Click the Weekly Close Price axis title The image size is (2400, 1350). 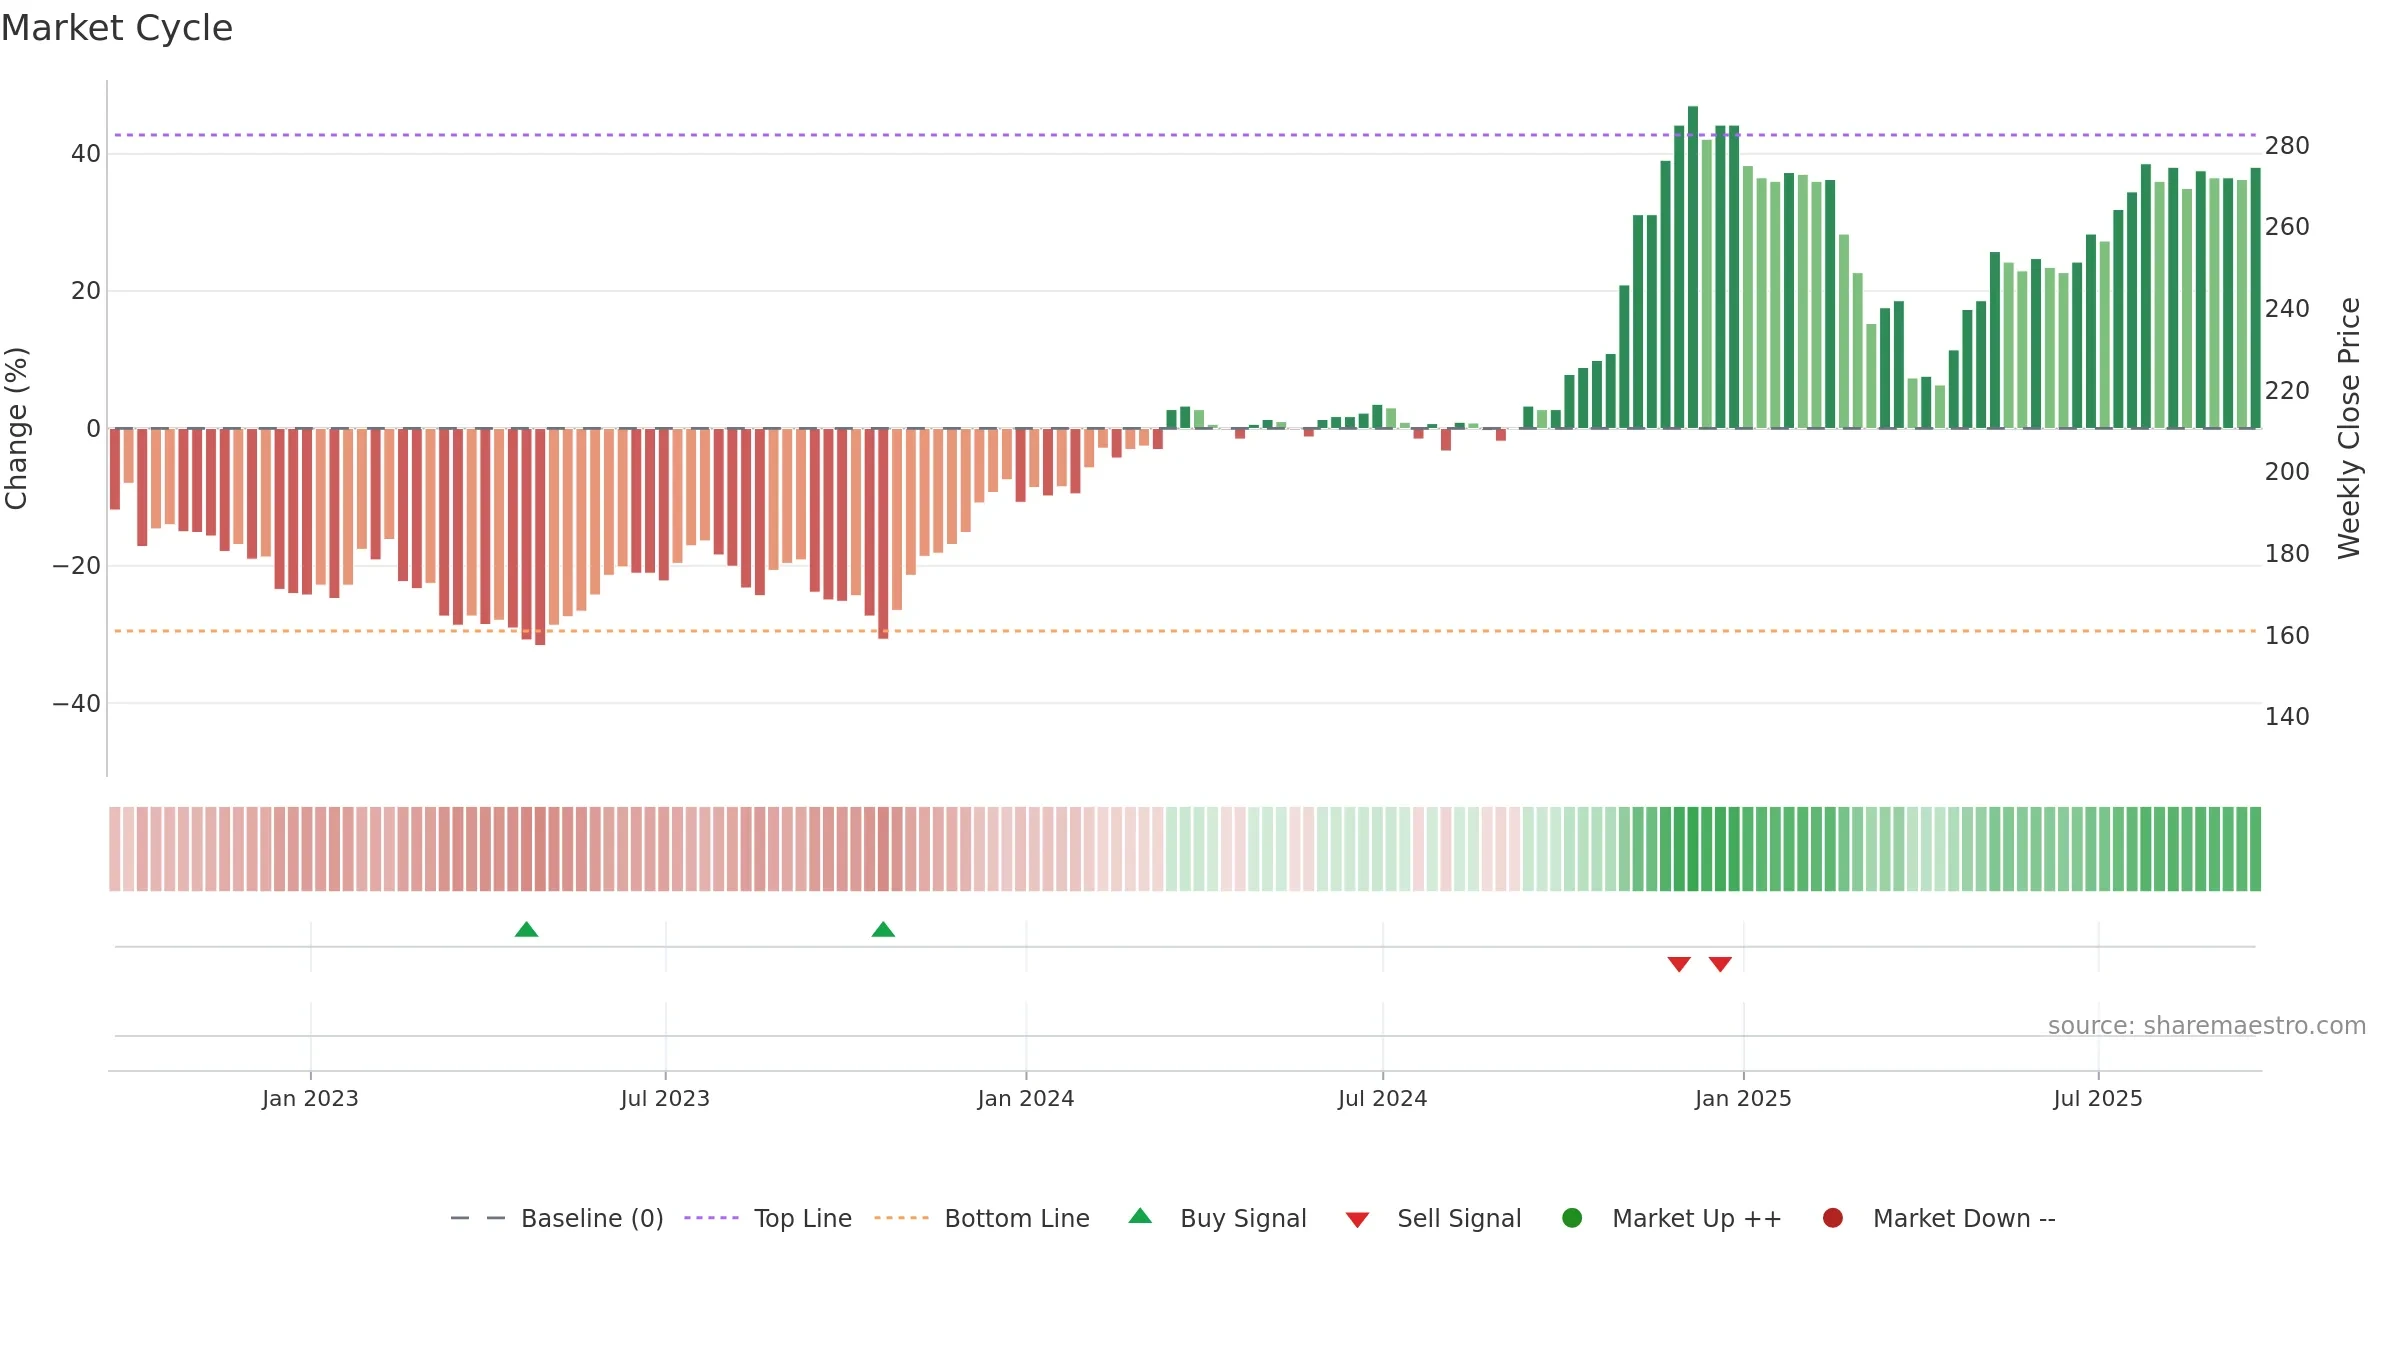click(x=2349, y=428)
